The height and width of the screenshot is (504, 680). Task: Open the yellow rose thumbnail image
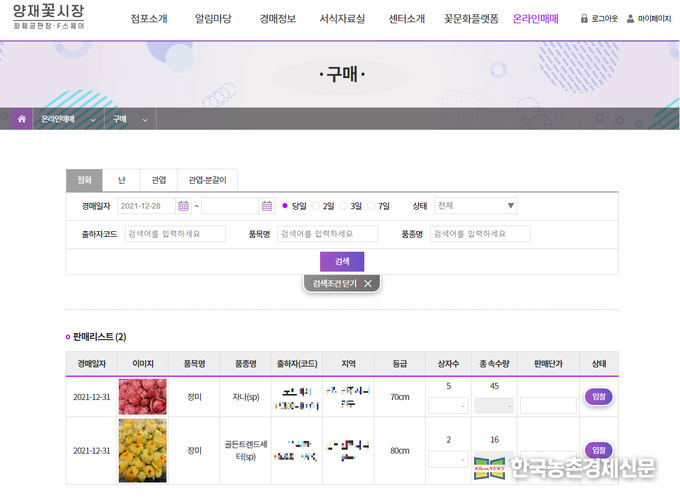click(x=143, y=450)
